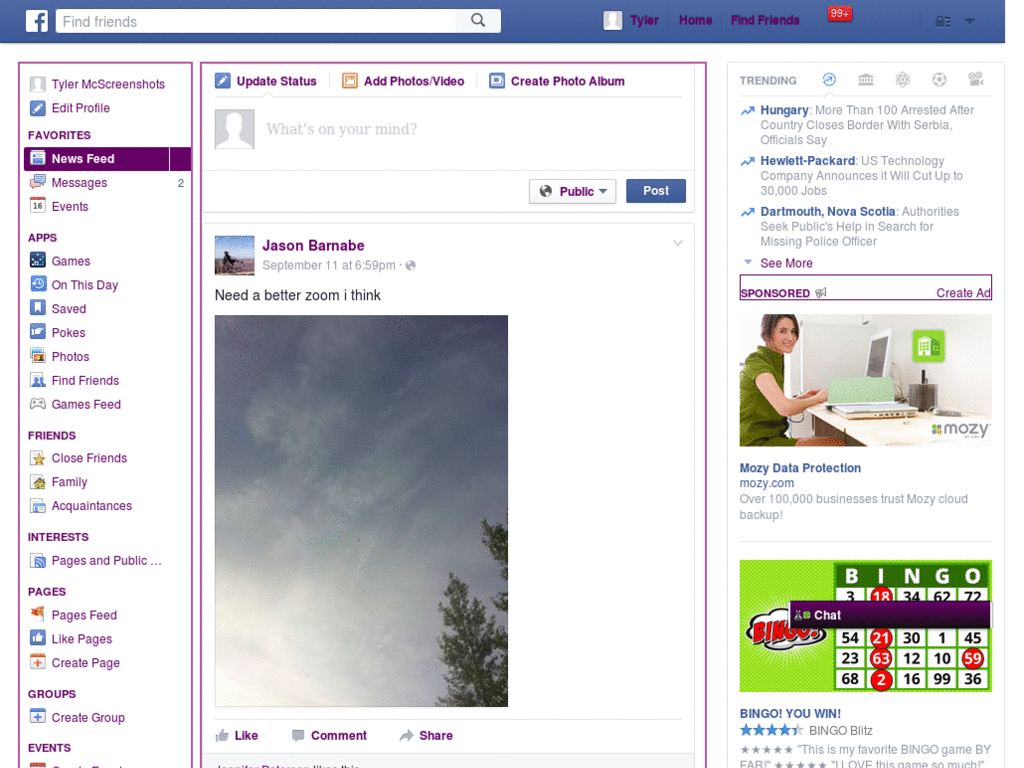Open the Pages Feed icon
The image size is (1024, 768).
point(38,614)
